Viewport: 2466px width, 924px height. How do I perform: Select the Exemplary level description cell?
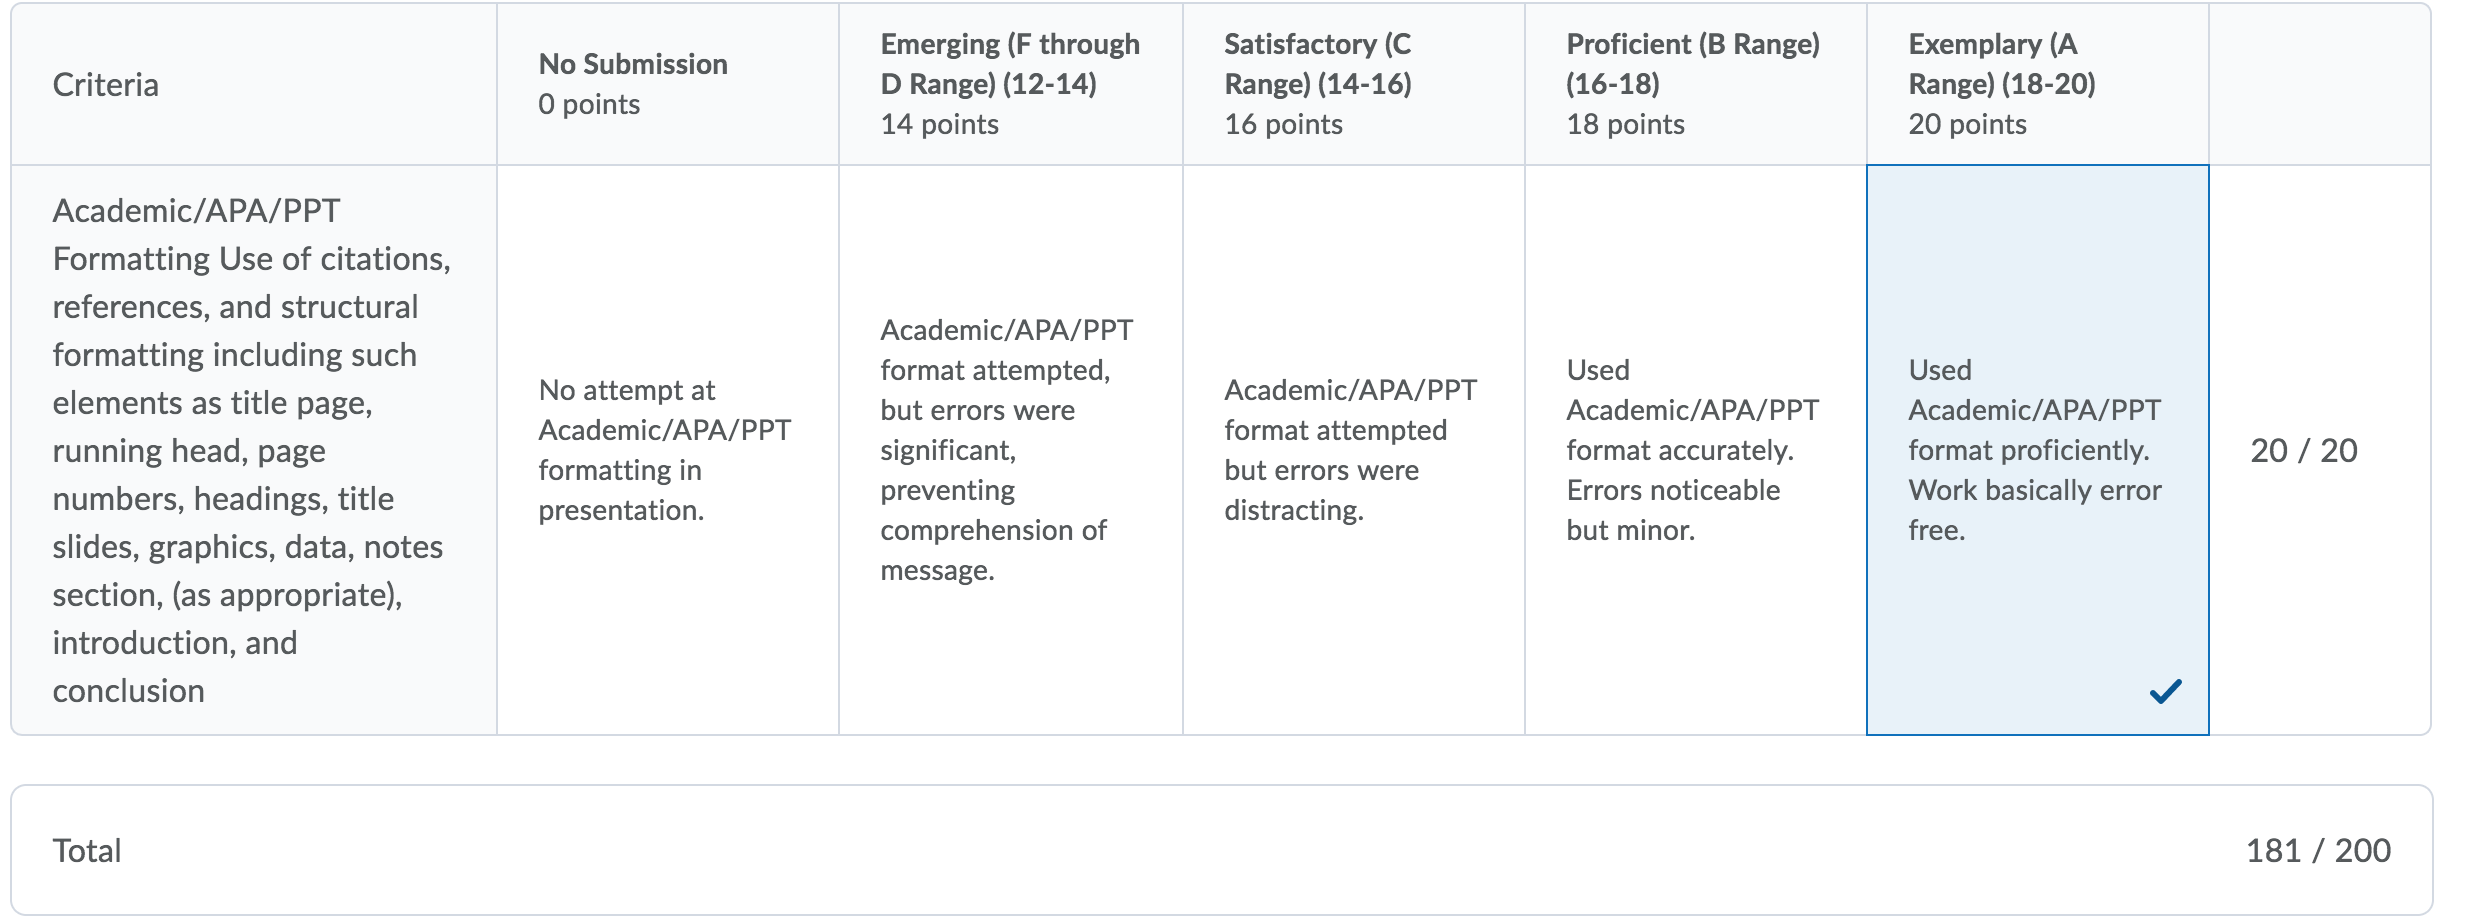click(x=2037, y=450)
